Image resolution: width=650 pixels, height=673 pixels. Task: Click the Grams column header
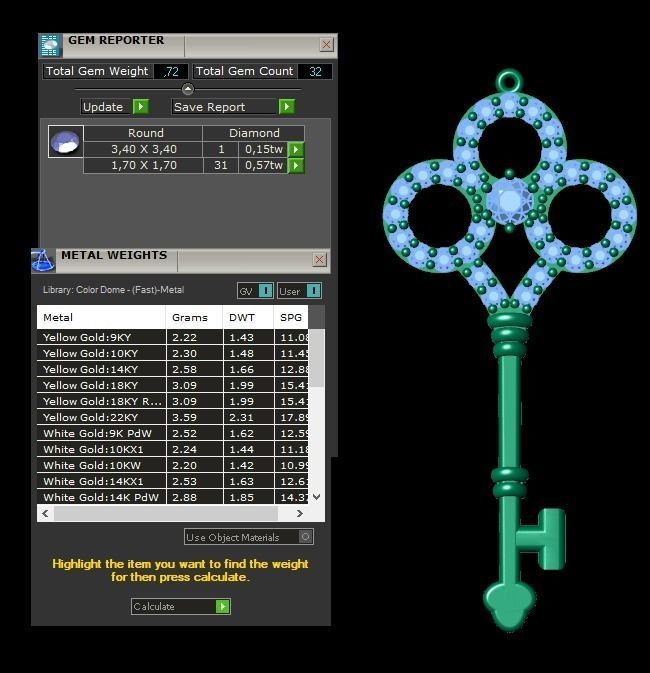click(x=194, y=318)
